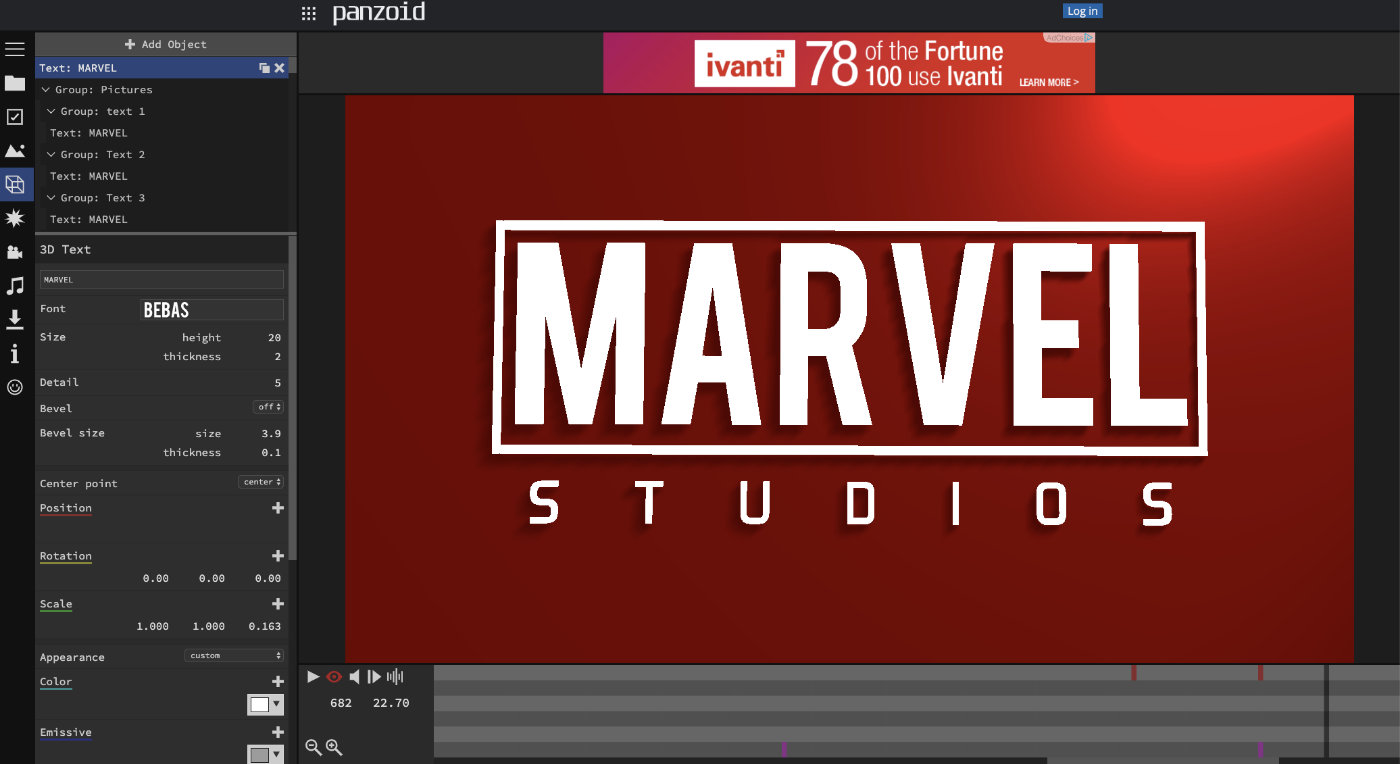
Task: Click the download icon in the sidebar
Action: coord(15,319)
